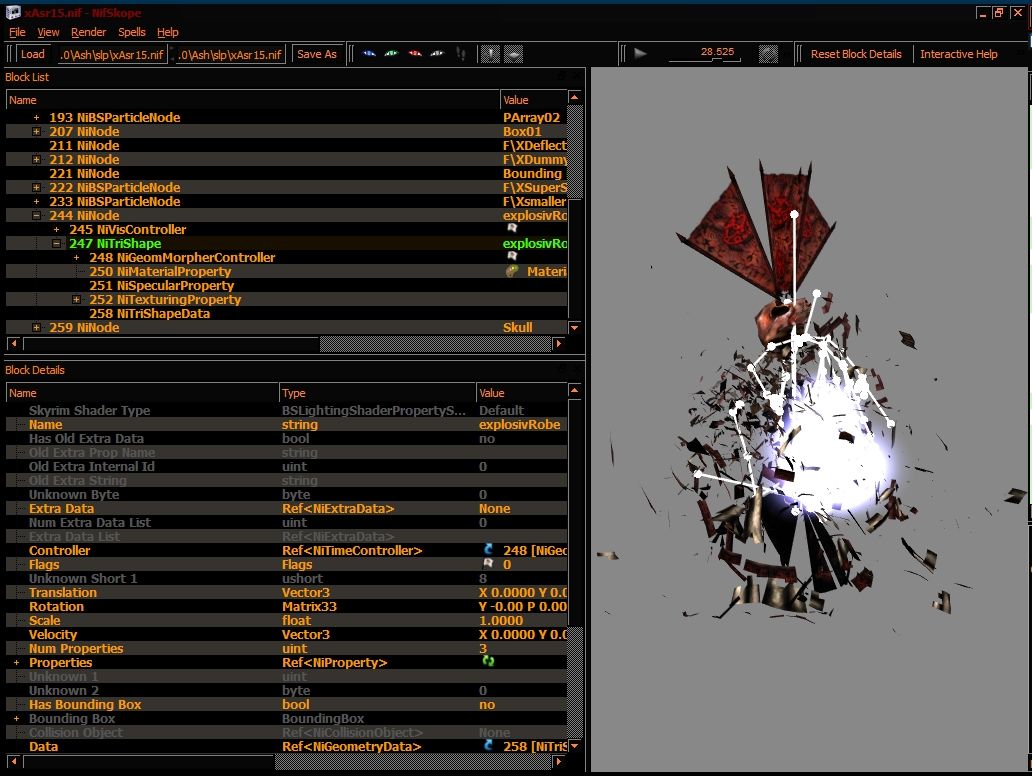Screen dimensions: 1032x776
Task: Expand the 233 NiBSParticleNode block
Action: pyautogui.click(x=37, y=202)
